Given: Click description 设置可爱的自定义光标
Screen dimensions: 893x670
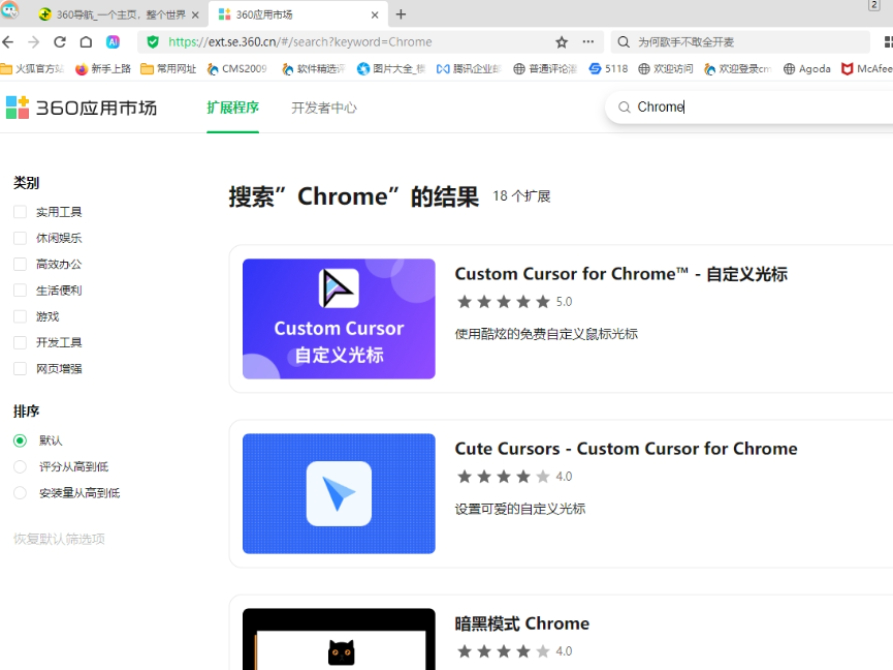Looking at the screenshot, I should point(520,509).
